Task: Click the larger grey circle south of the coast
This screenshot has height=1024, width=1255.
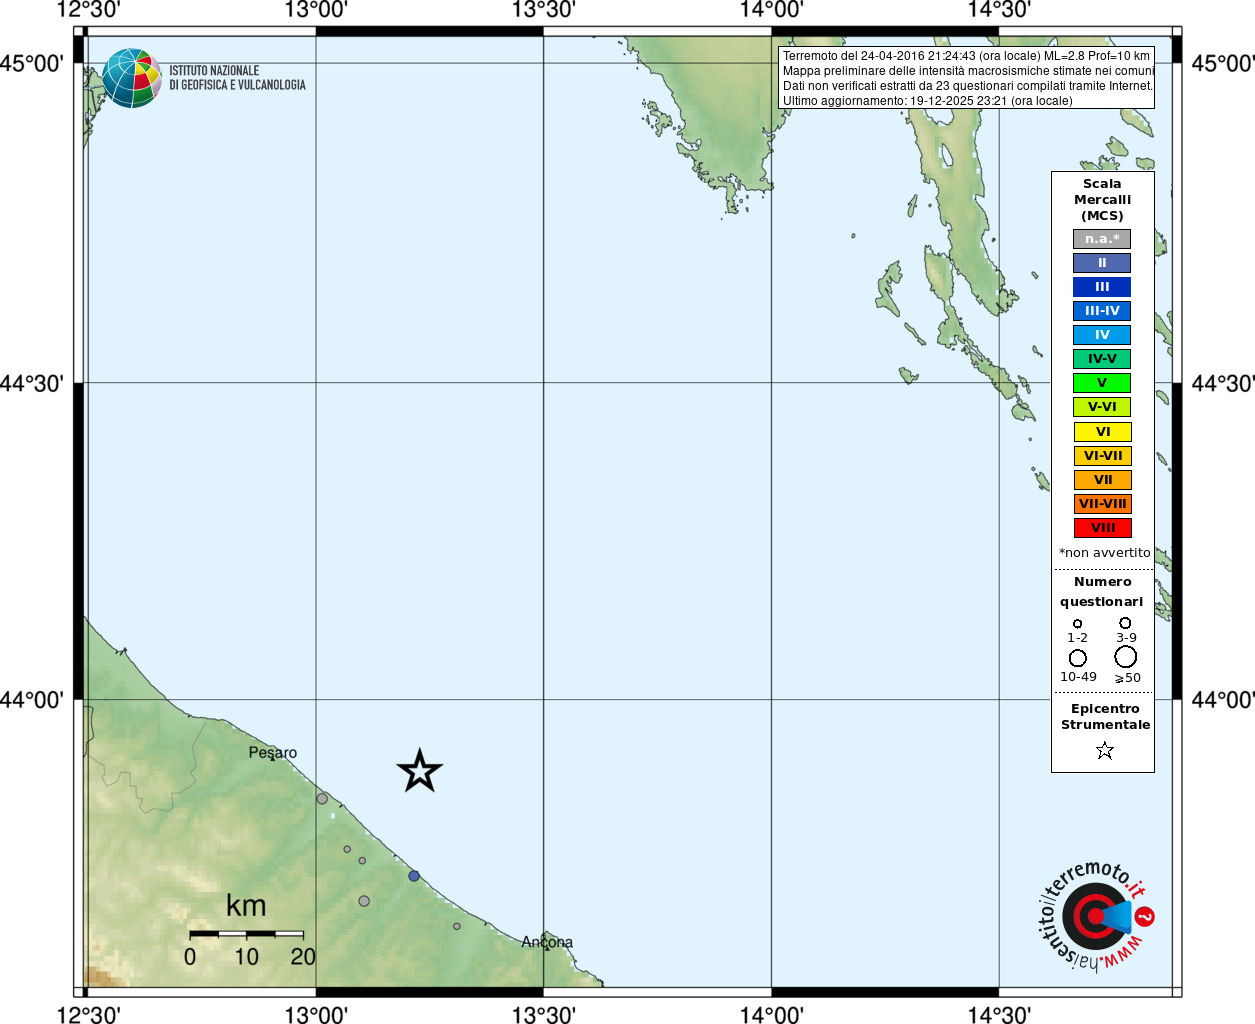Action: (364, 901)
